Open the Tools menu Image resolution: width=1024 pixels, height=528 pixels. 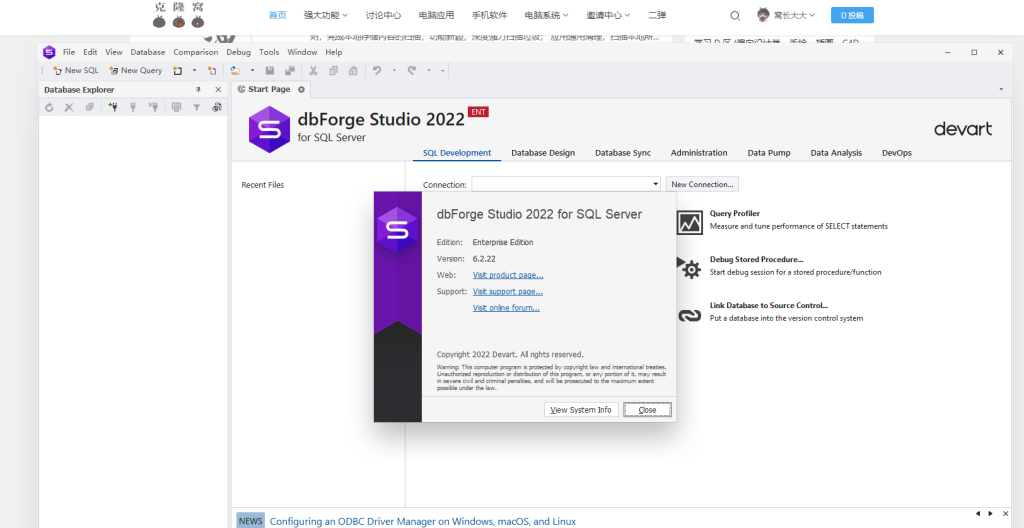tap(269, 52)
